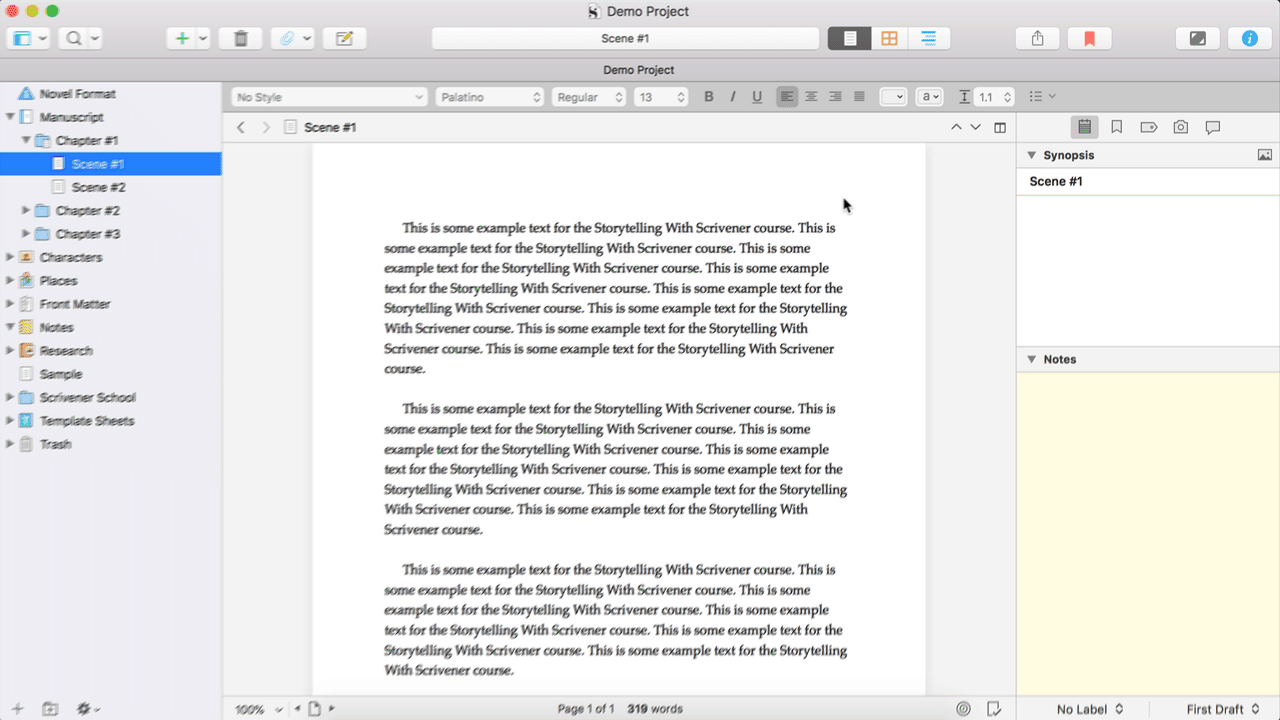Select Novel Format in binder
This screenshot has height=720, width=1280.
tap(77, 93)
